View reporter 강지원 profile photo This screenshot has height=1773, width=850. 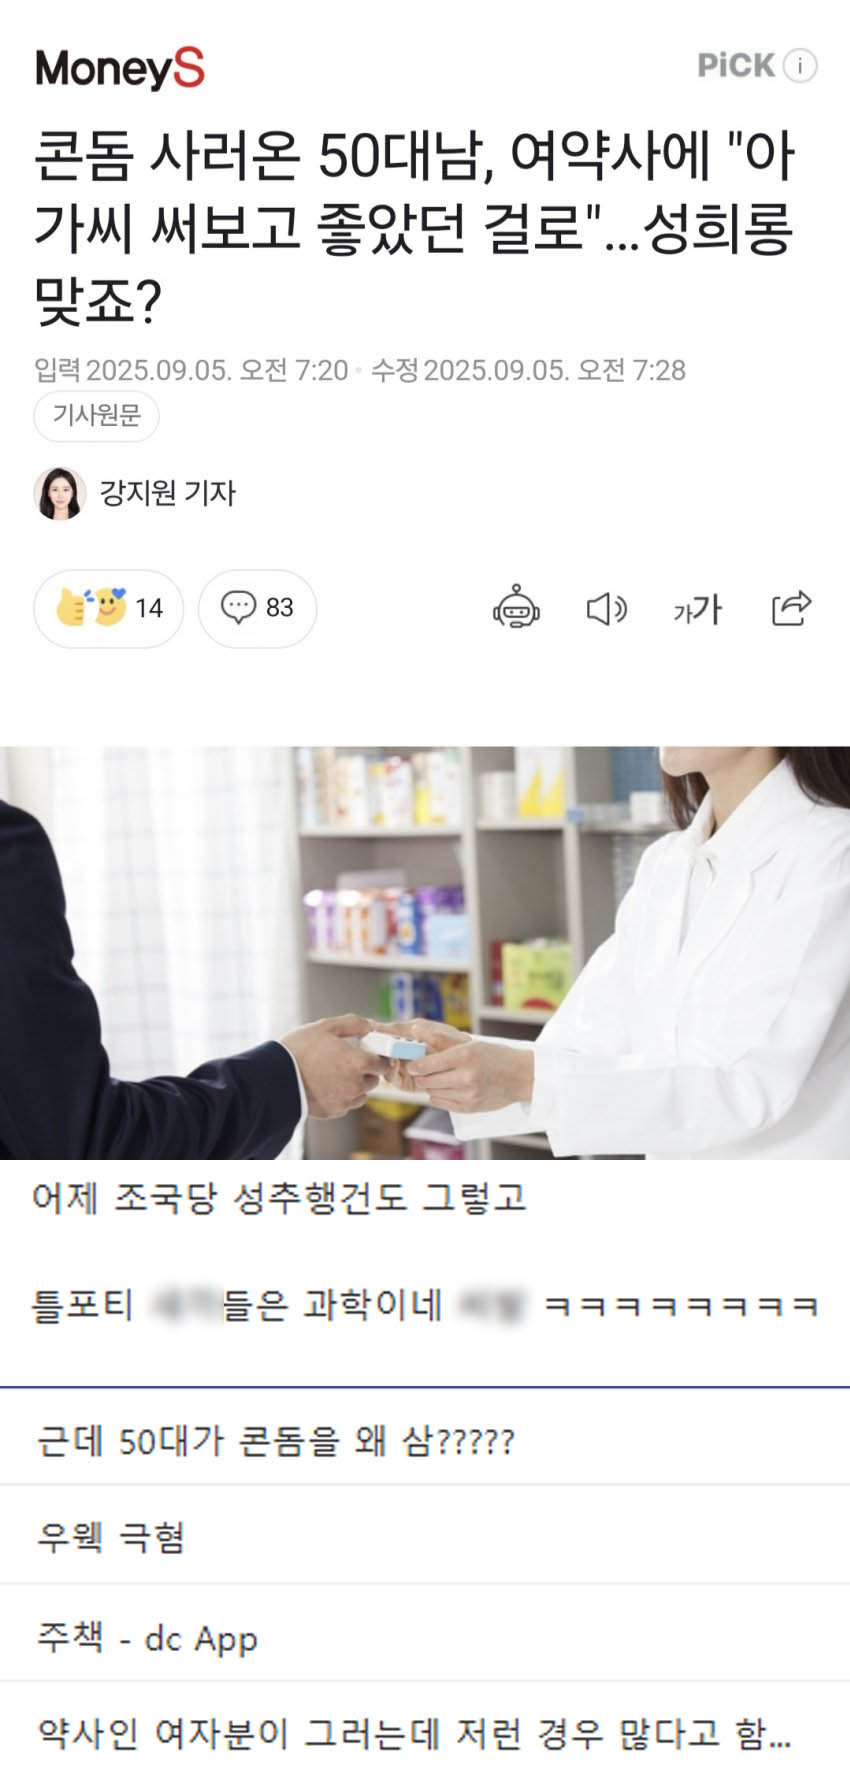(x=60, y=493)
